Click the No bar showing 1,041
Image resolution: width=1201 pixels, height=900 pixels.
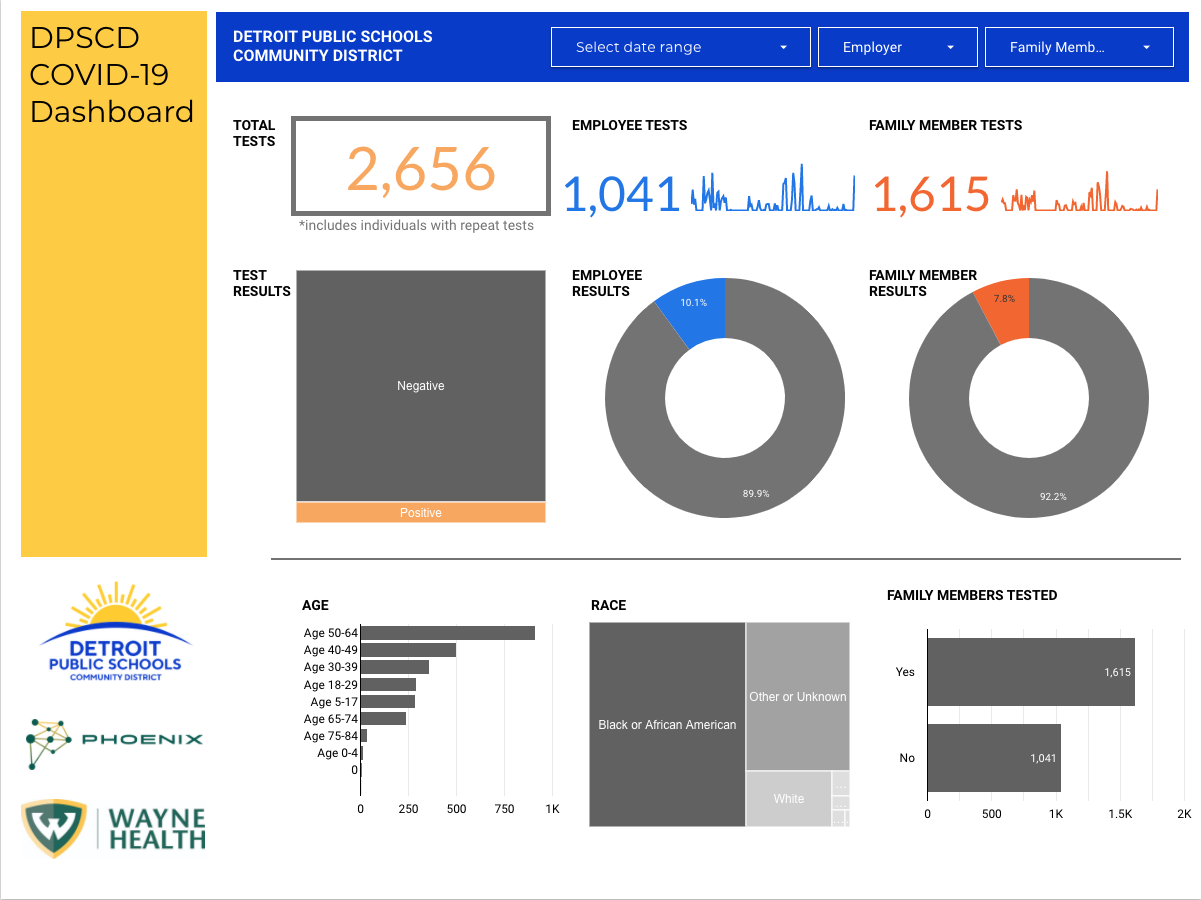(x=993, y=758)
